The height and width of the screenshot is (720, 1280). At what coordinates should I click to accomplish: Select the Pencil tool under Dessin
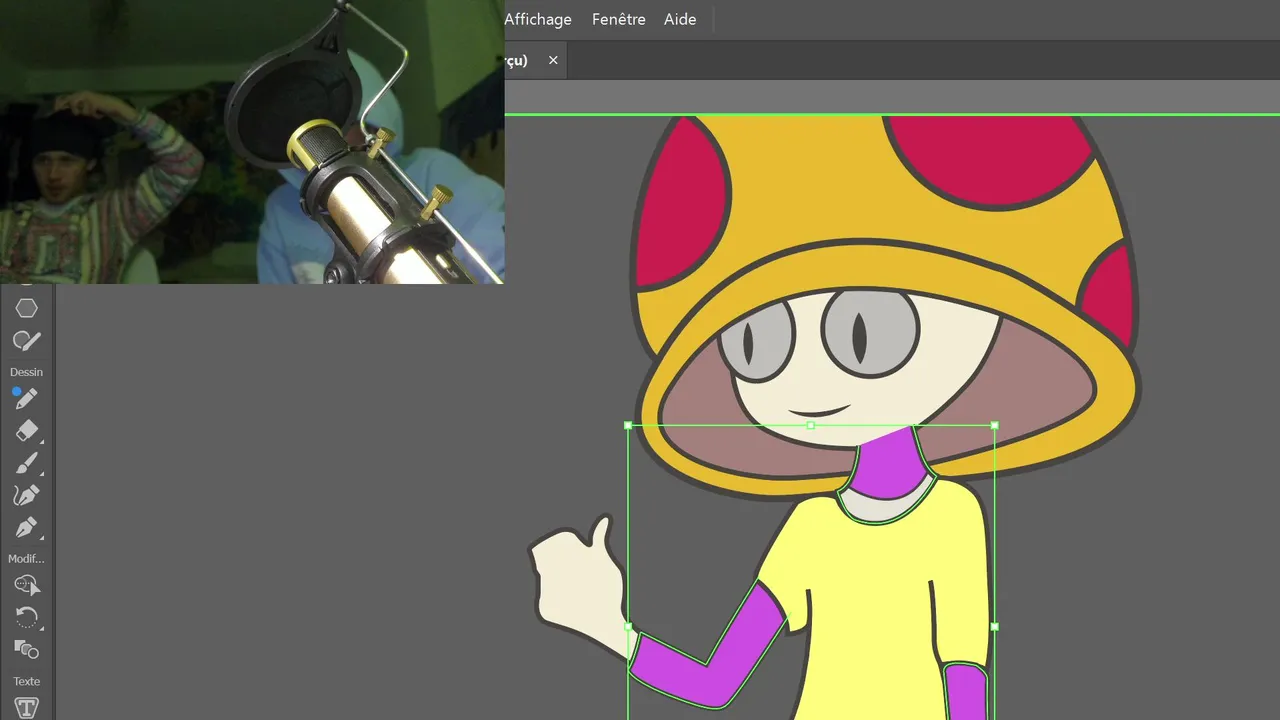(26, 399)
